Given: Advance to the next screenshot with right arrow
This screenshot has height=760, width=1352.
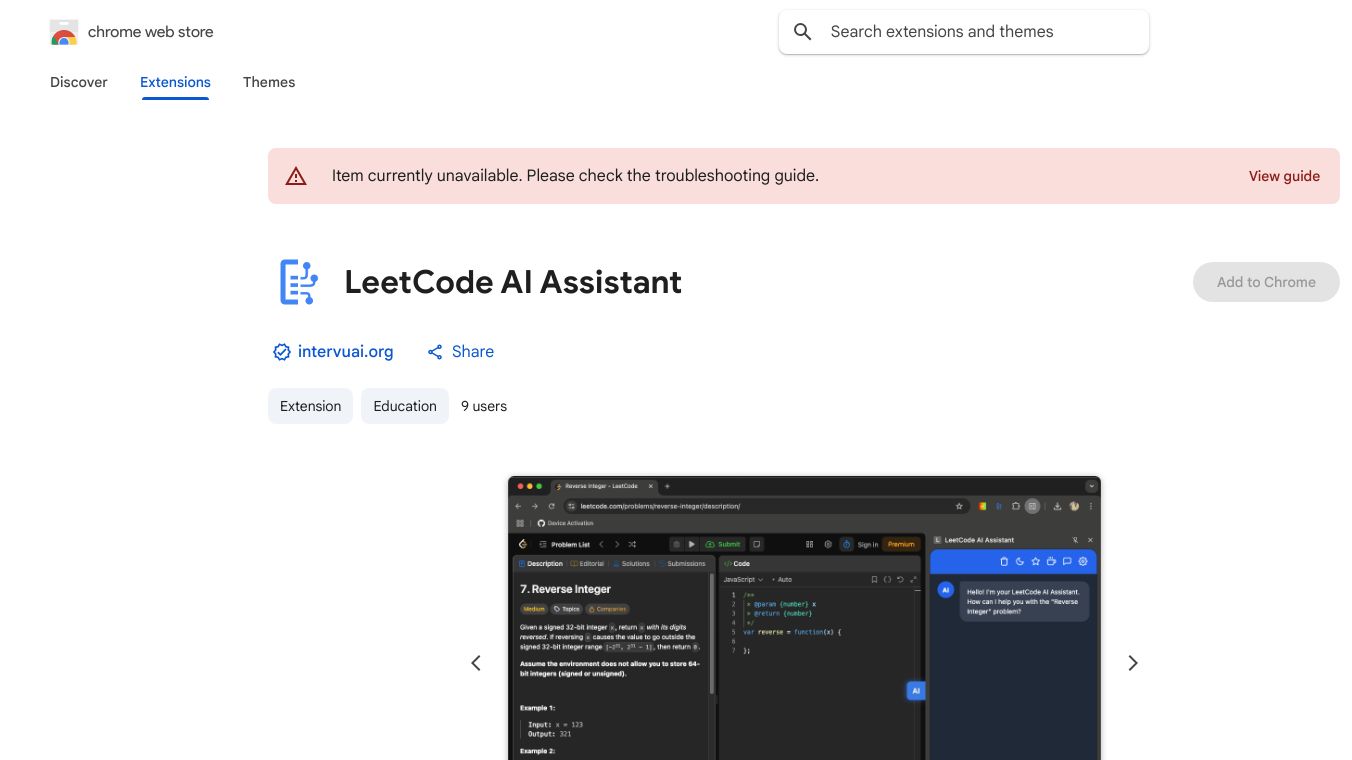Looking at the screenshot, I should click(1133, 663).
